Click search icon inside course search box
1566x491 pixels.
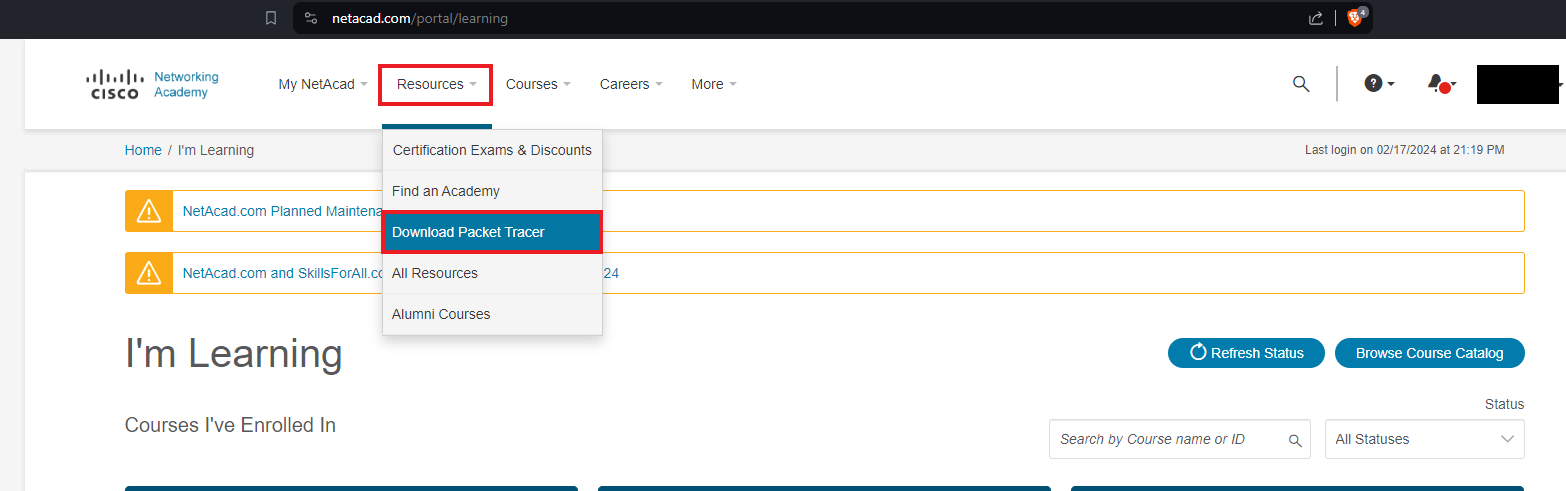point(1295,440)
